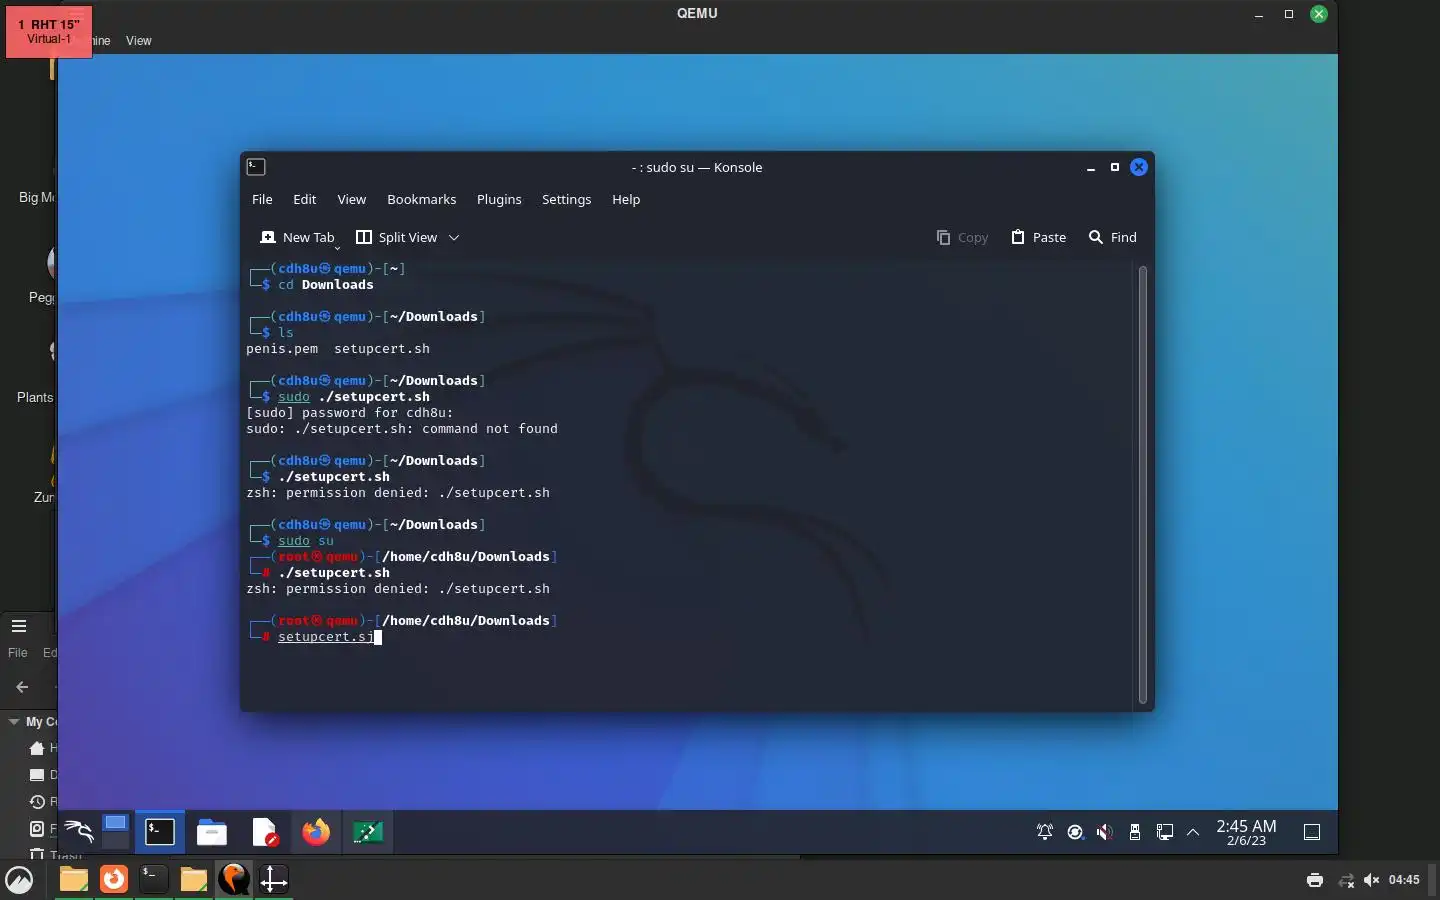1440x900 pixels.
Task: Click the Konsole window icon in the title bar
Action: point(256,167)
